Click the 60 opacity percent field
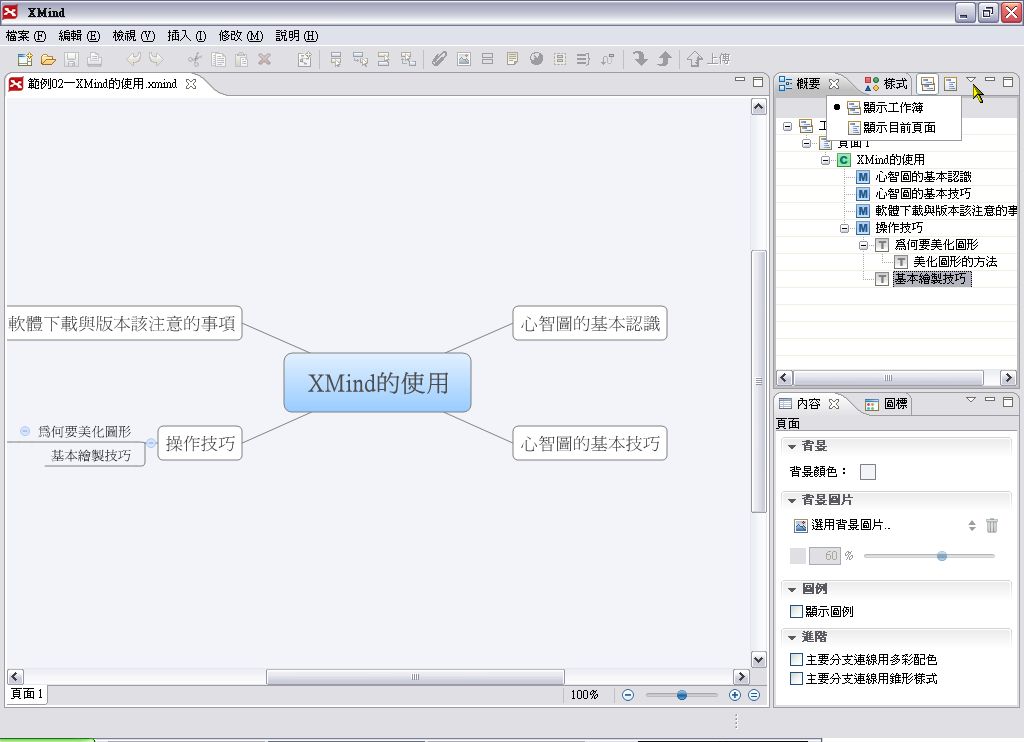The image size is (1024, 742). pyautogui.click(x=824, y=556)
